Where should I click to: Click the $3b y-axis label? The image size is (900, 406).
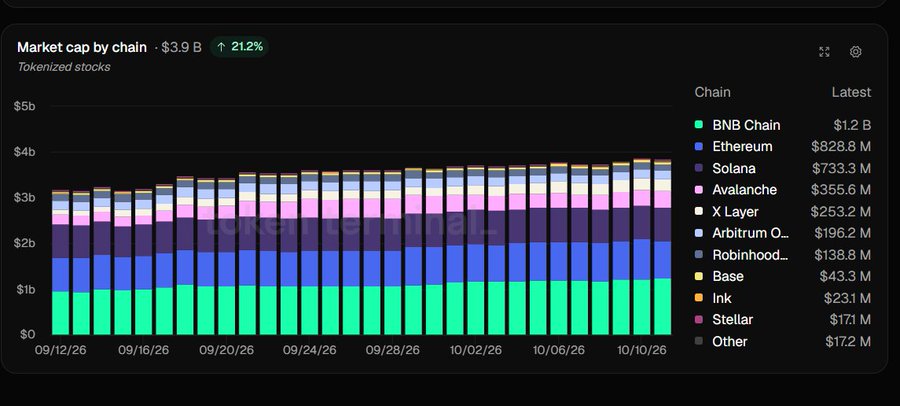click(x=25, y=198)
